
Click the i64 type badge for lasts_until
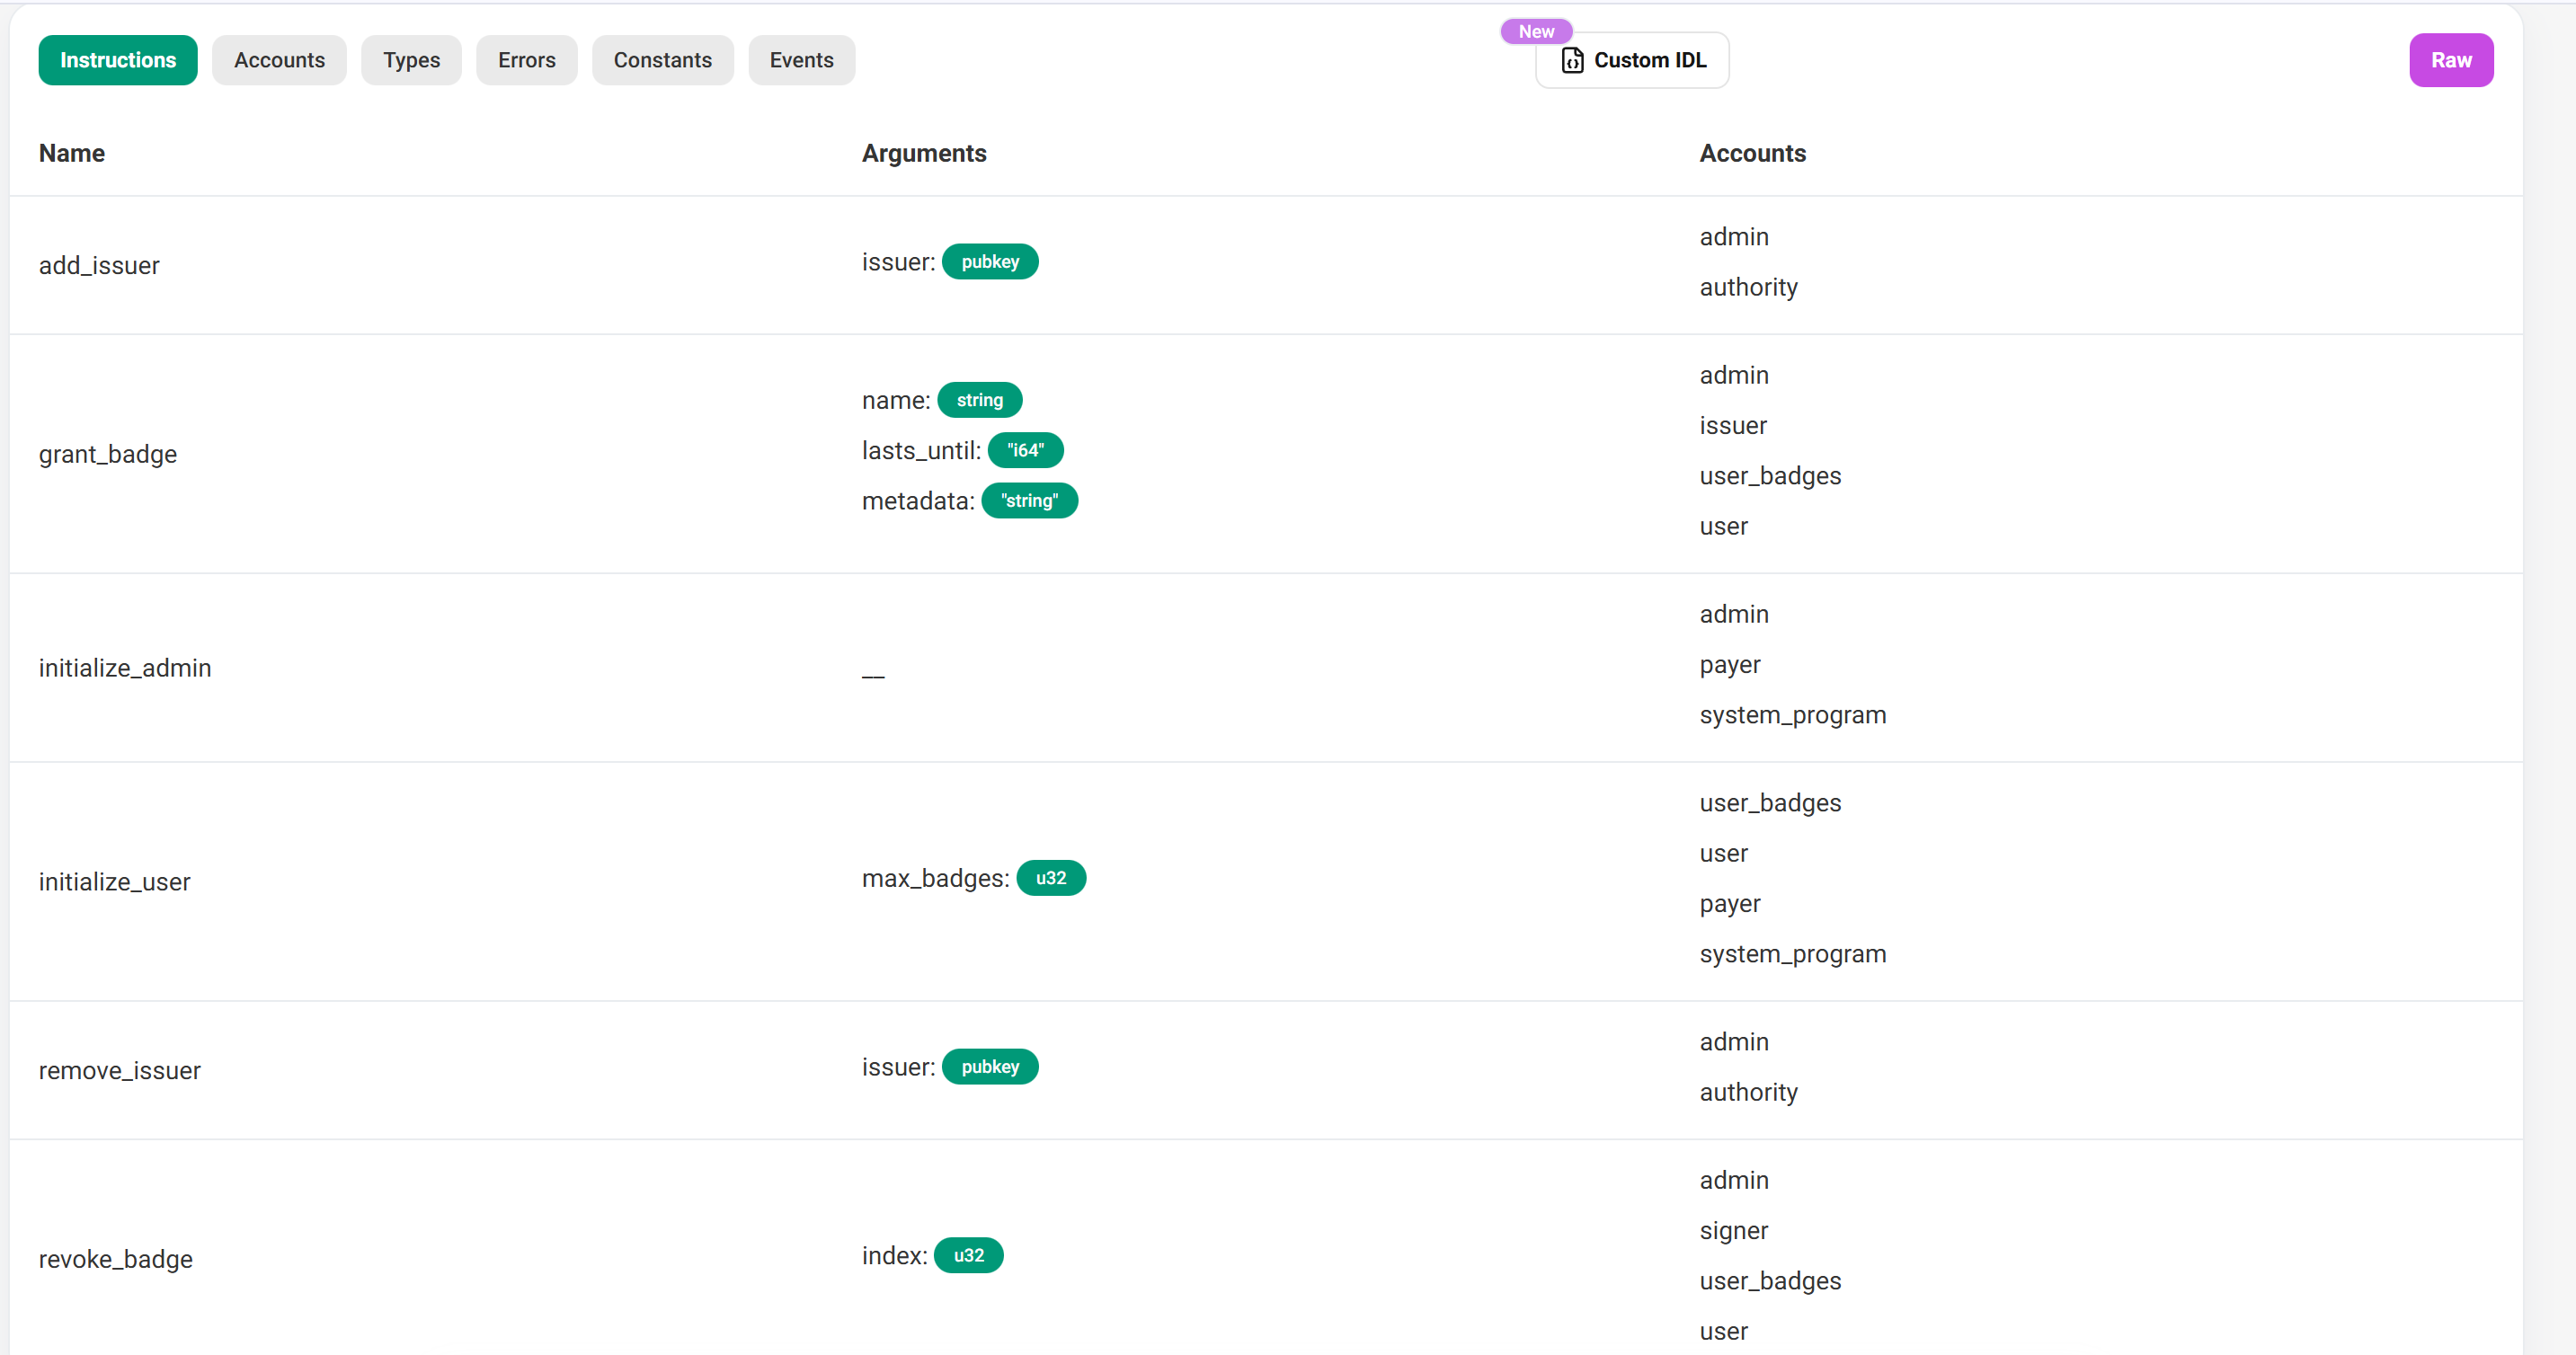pyautogui.click(x=1025, y=451)
